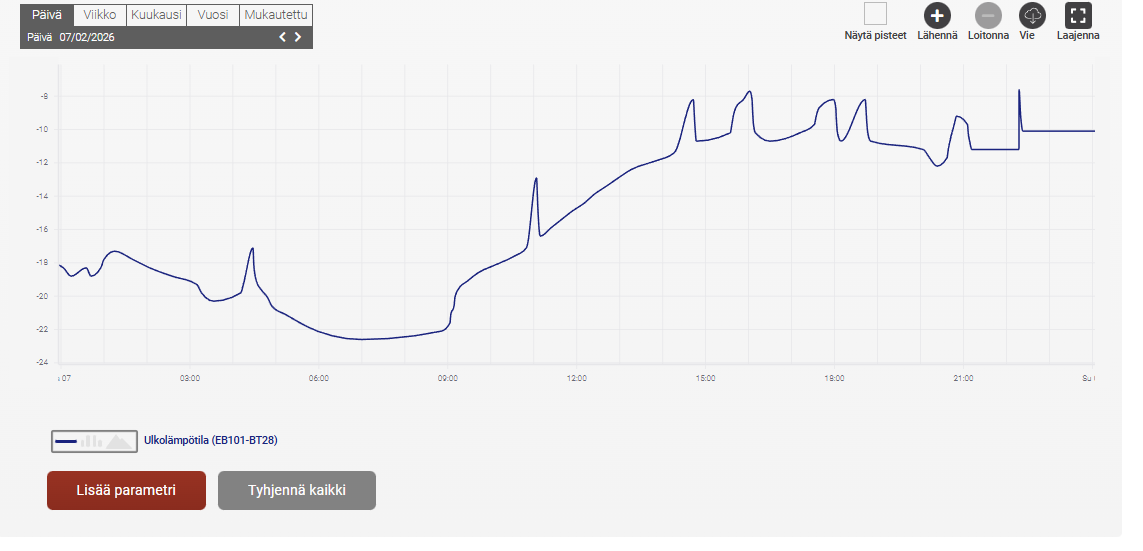
Task: Select area chart style in the legend
Action: 120,440
